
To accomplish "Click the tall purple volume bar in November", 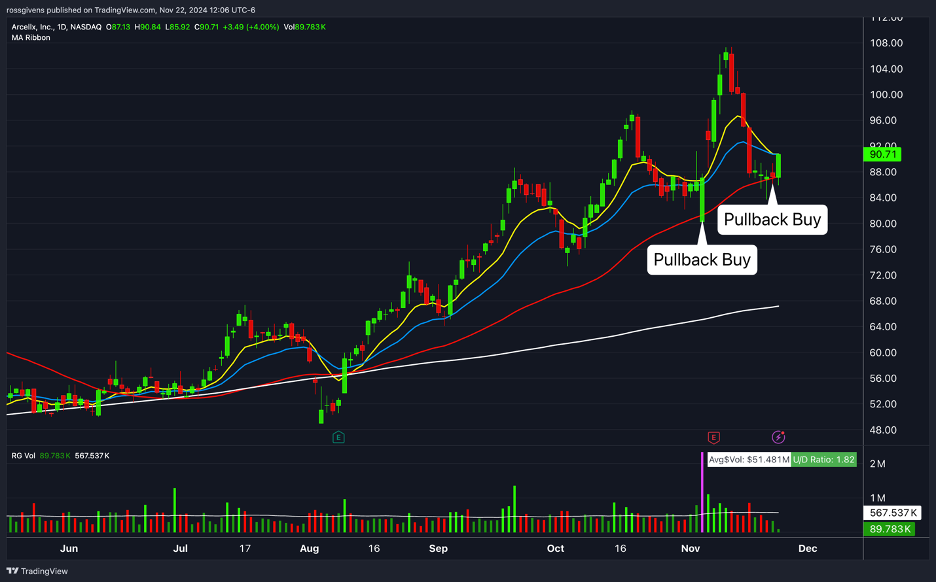I will point(702,492).
